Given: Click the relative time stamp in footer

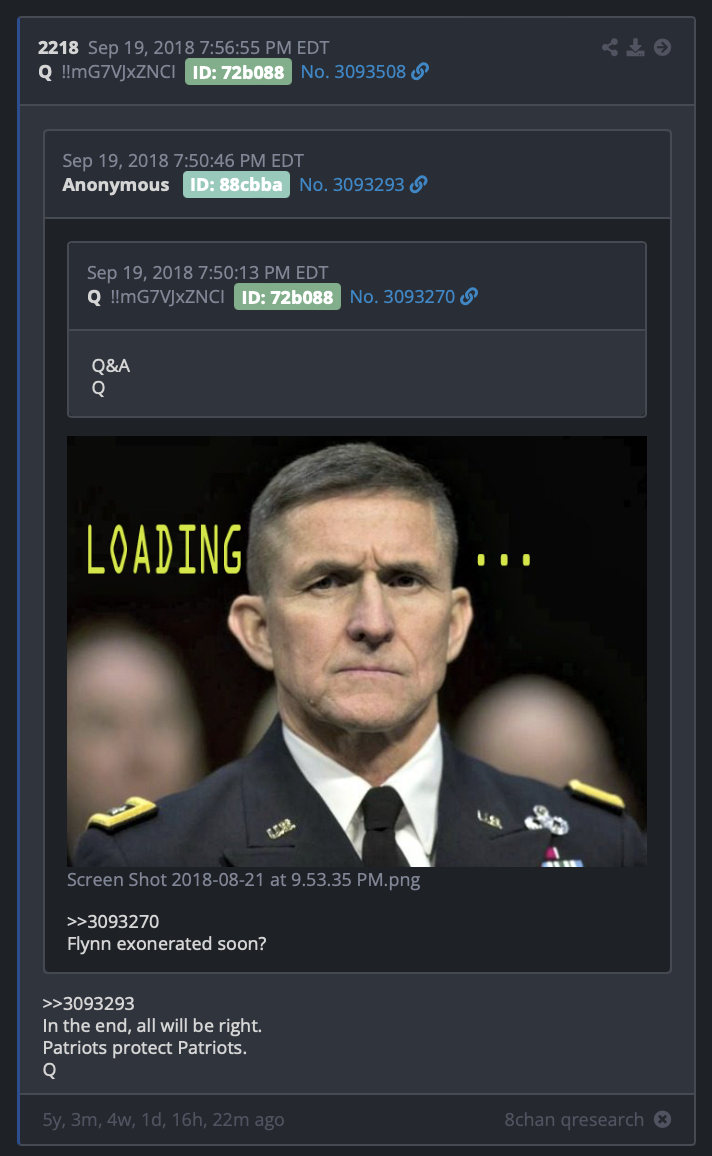Looking at the screenshot, I should coord(163,1119).
